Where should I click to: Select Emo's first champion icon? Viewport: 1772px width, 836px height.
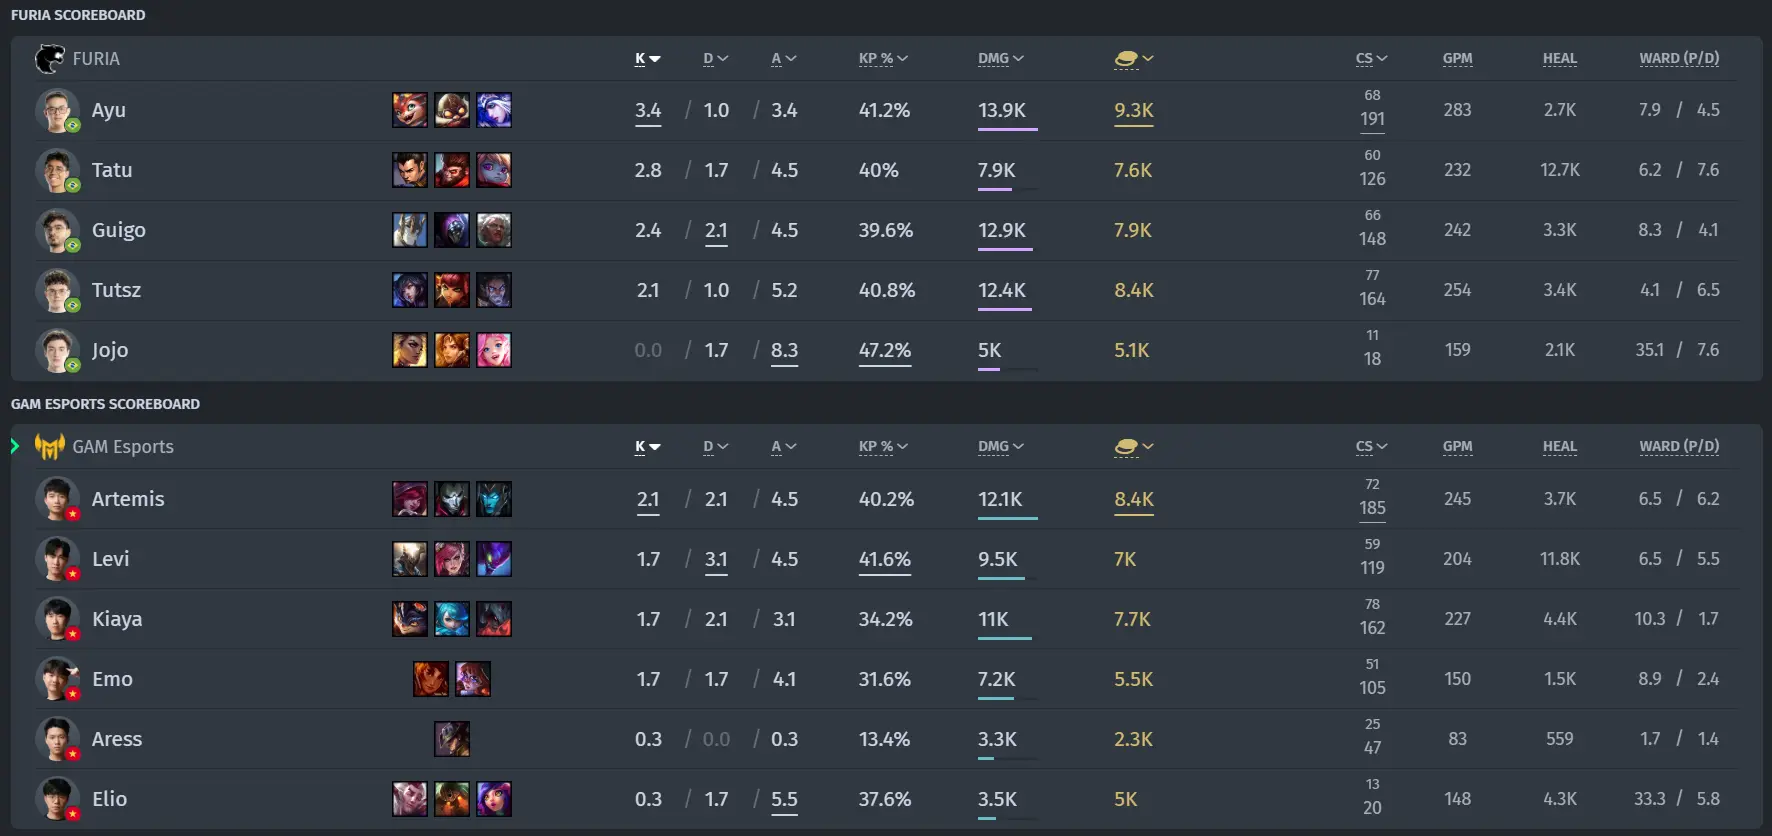431,679
